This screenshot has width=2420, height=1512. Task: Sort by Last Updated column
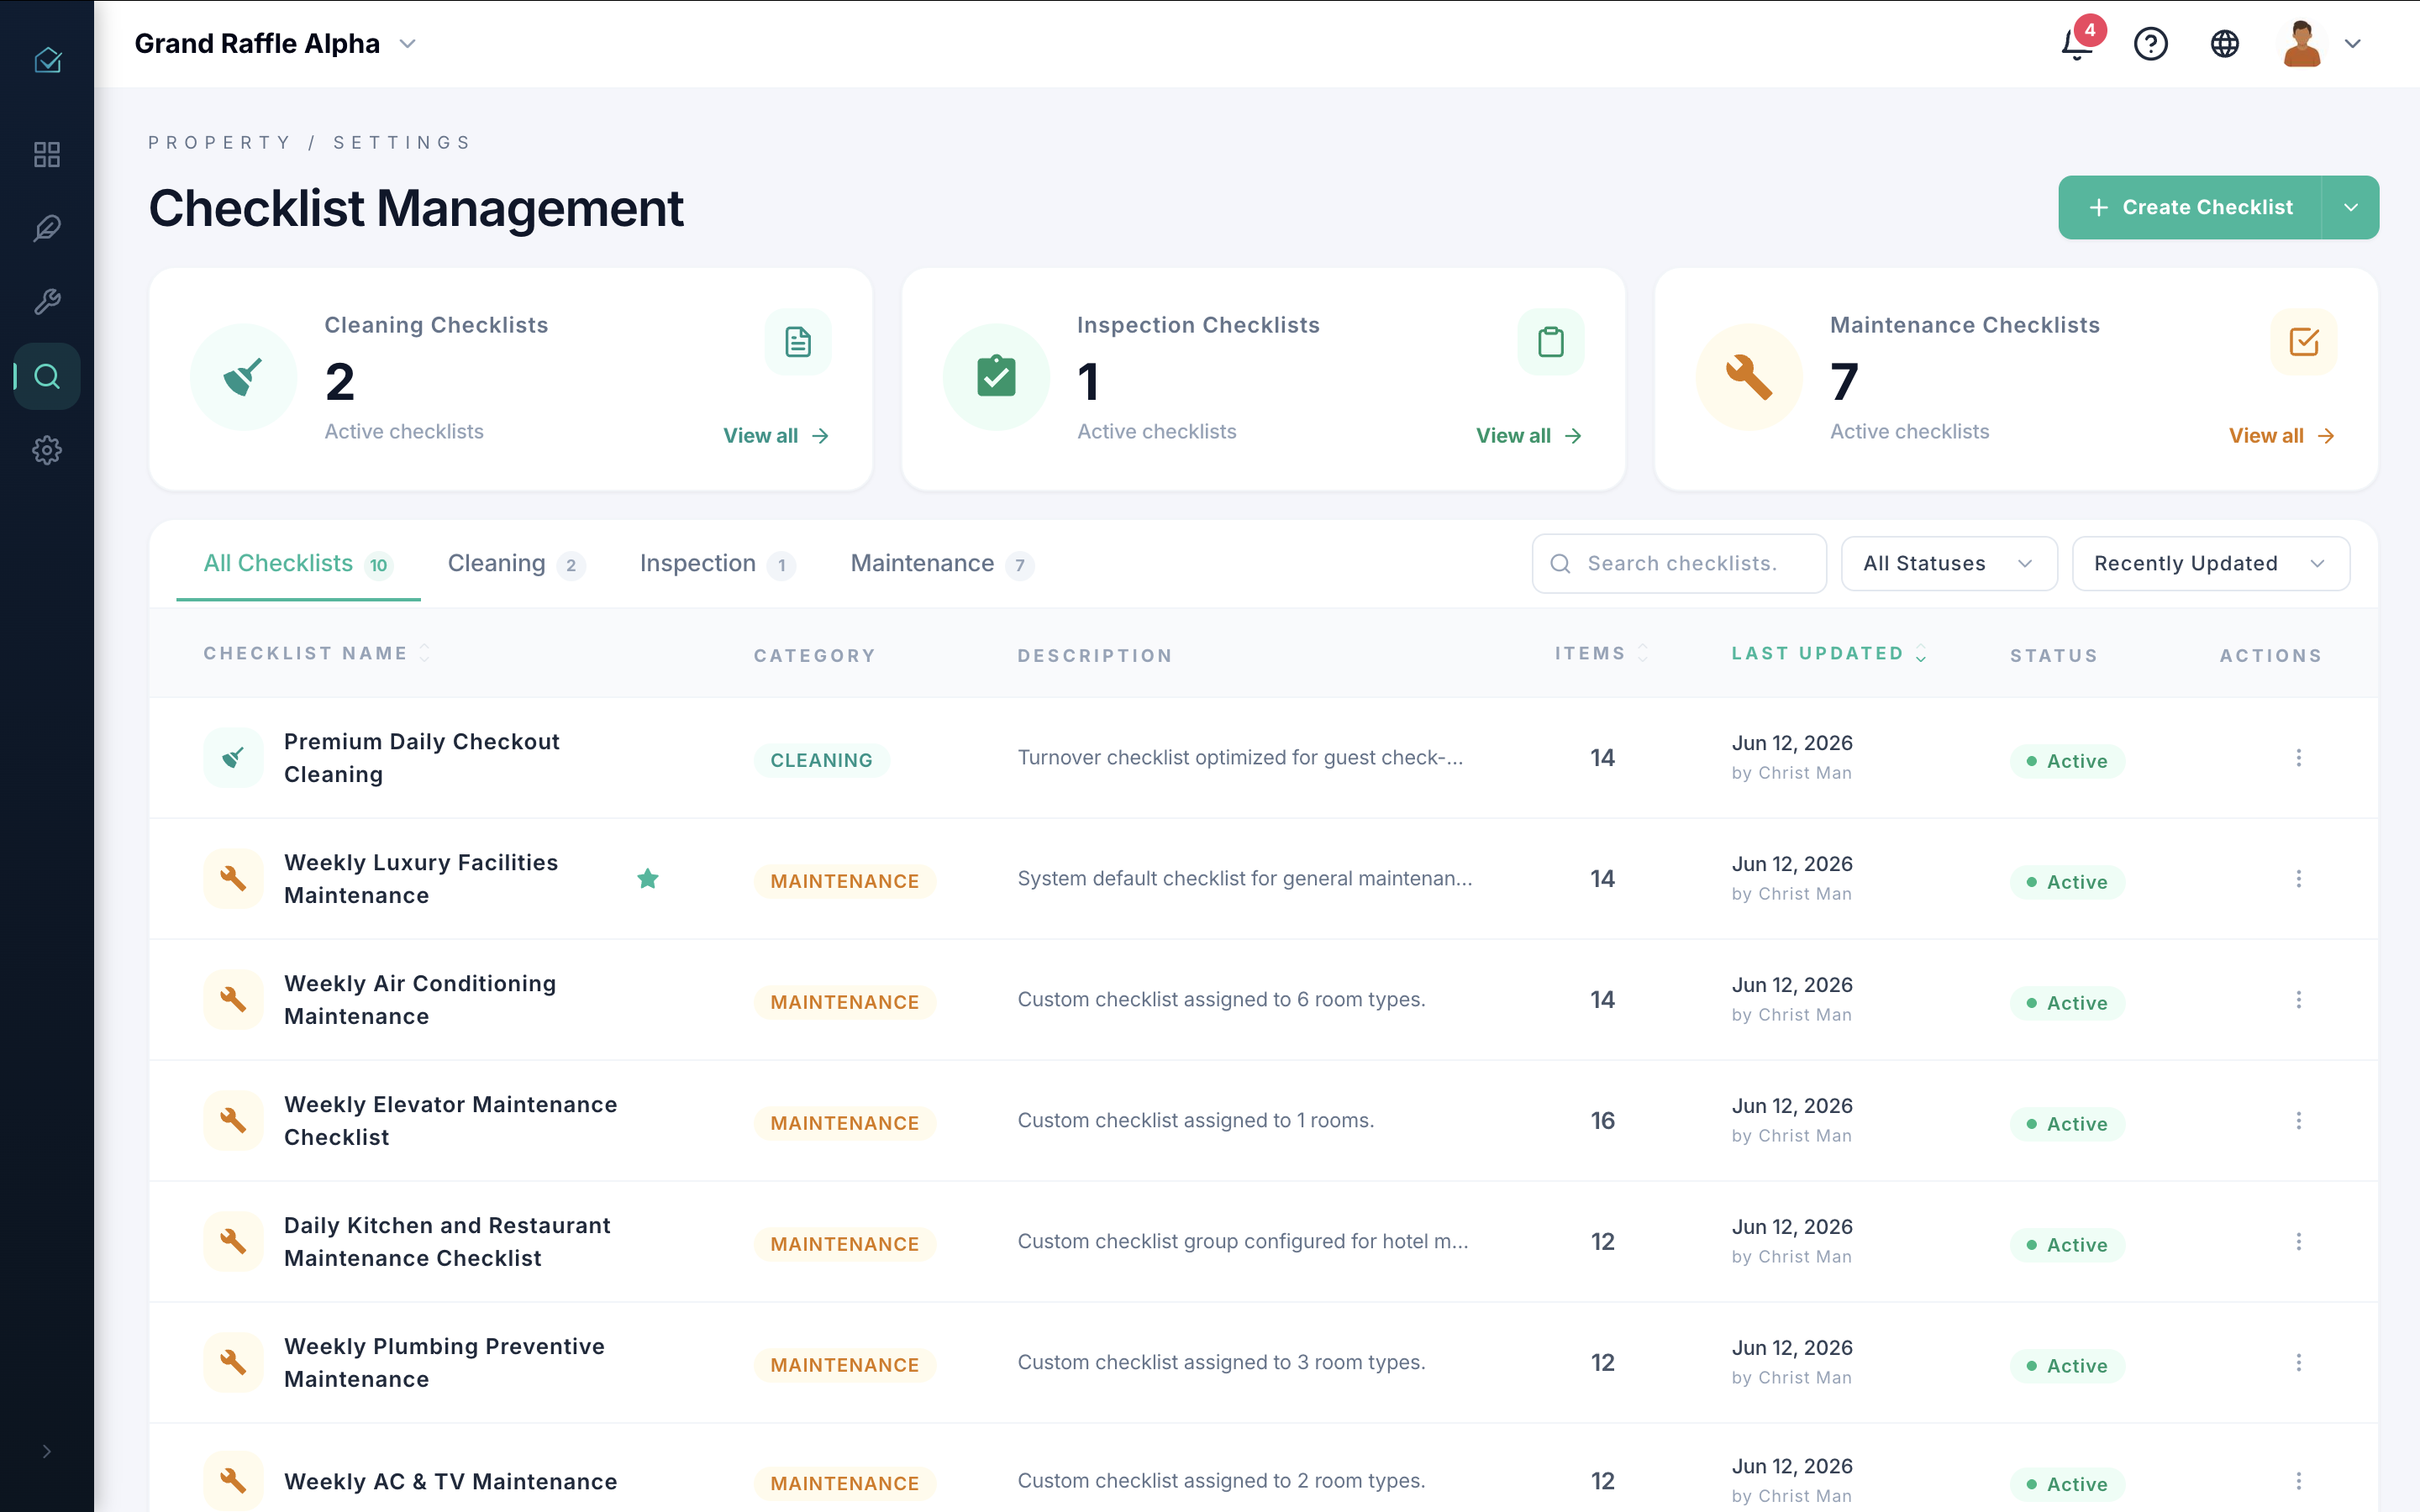[x=1829, y=653]
